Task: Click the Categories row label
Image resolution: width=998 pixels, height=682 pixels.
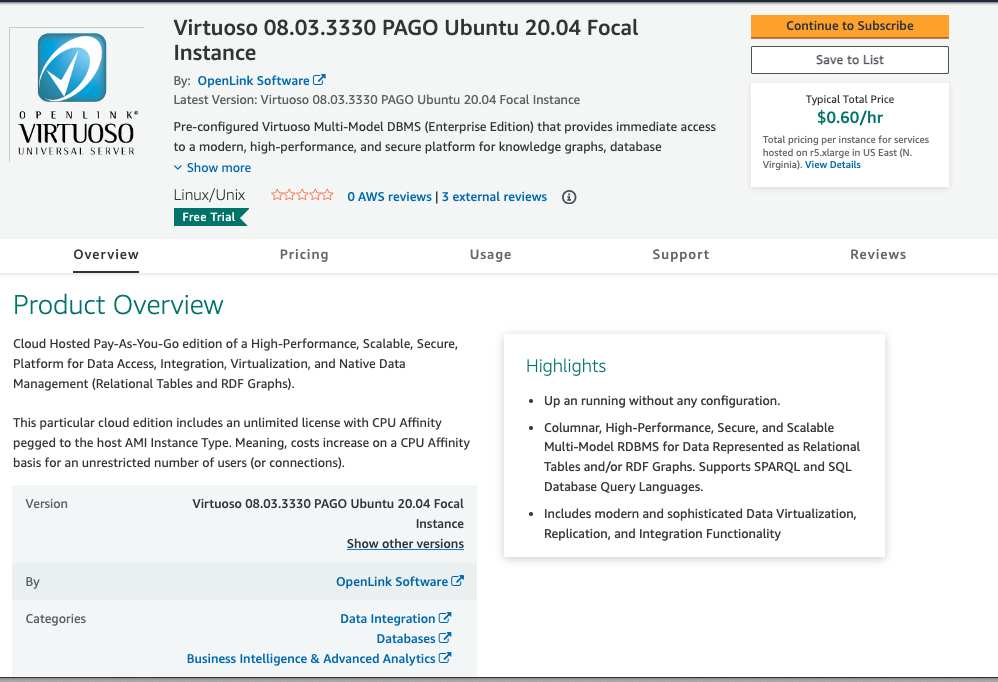Action: point(55,619)
